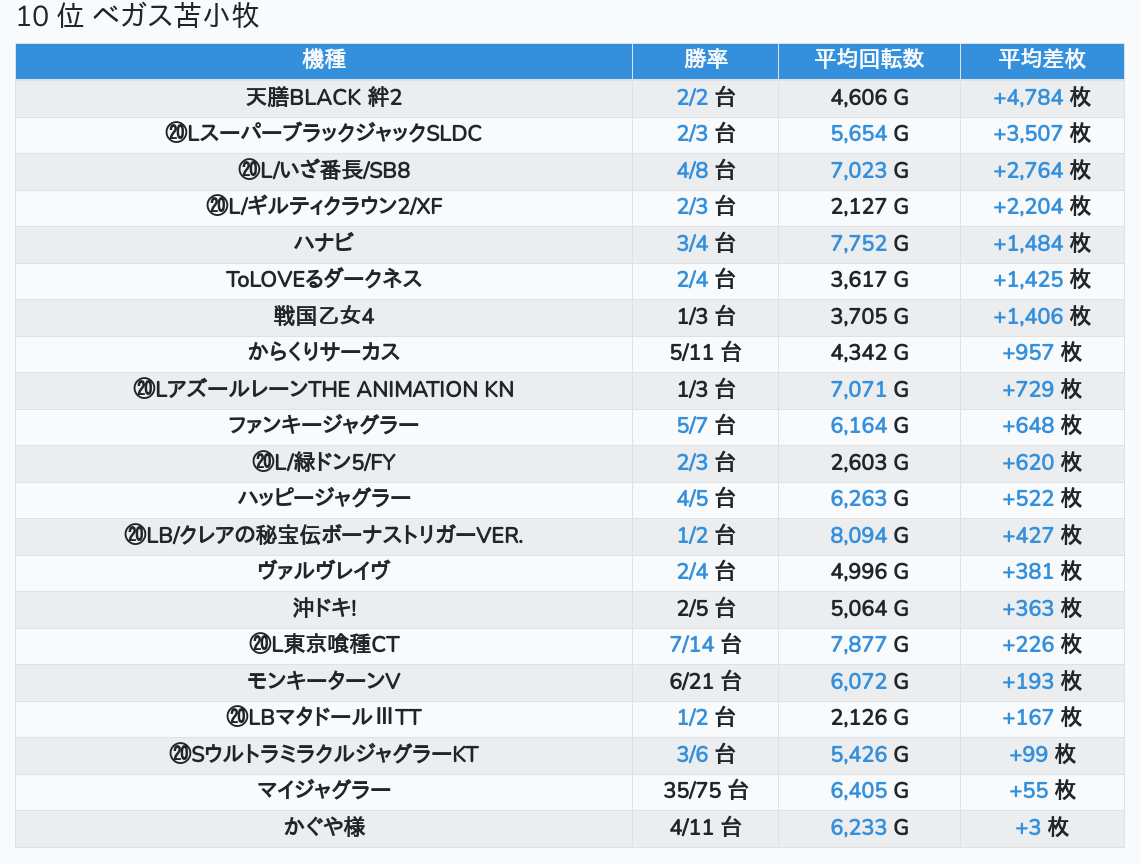Image resolution: width=1140 pixels, height=864 pixels.
Task: Open the モンキーターンV machine entry
Action: click(323, 681)
